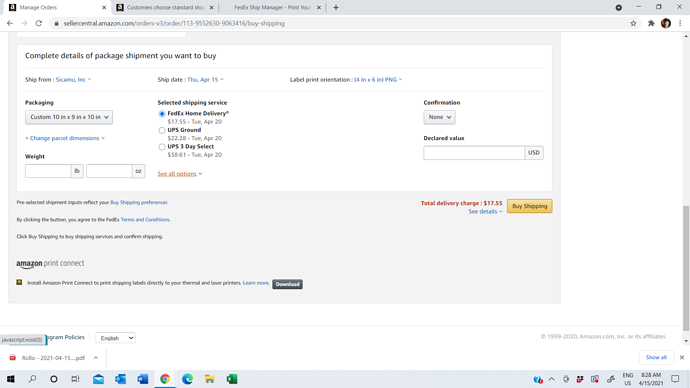This screenshot has height=388, width=690.
Task: Open Ship from Sicamu, Inc dropdown
Action: point(73,80)
